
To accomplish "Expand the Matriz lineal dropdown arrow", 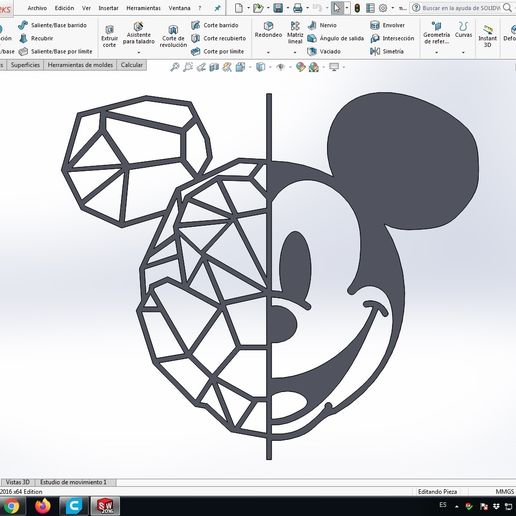I will coord(295,52).
